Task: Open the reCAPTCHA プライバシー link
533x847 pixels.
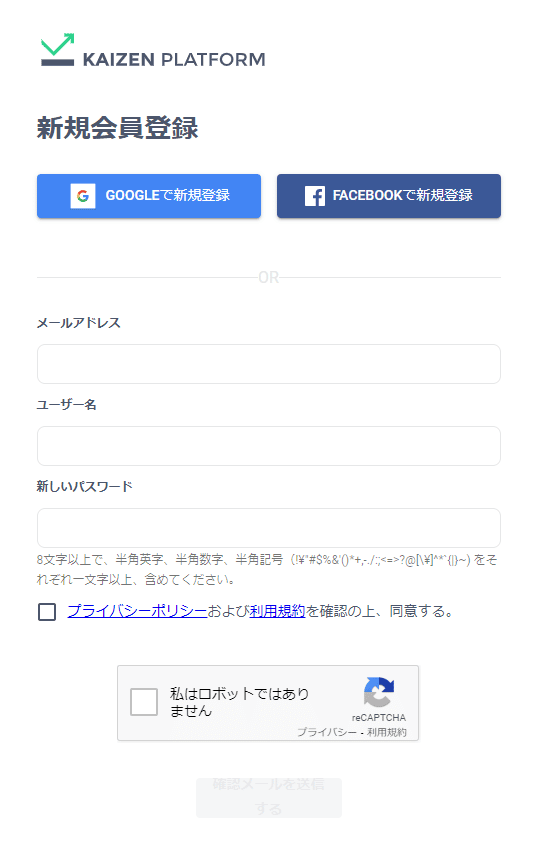Action: point(327,732)
